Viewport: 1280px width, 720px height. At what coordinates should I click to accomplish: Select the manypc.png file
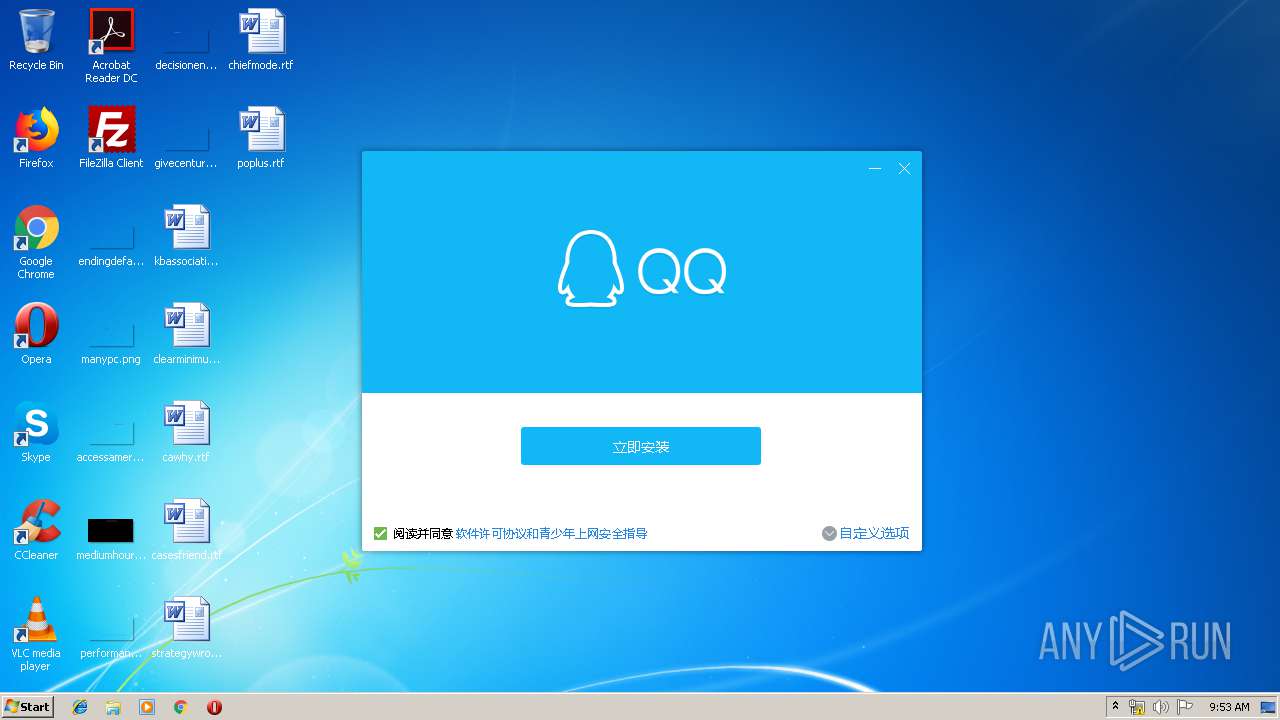(111, 342)
